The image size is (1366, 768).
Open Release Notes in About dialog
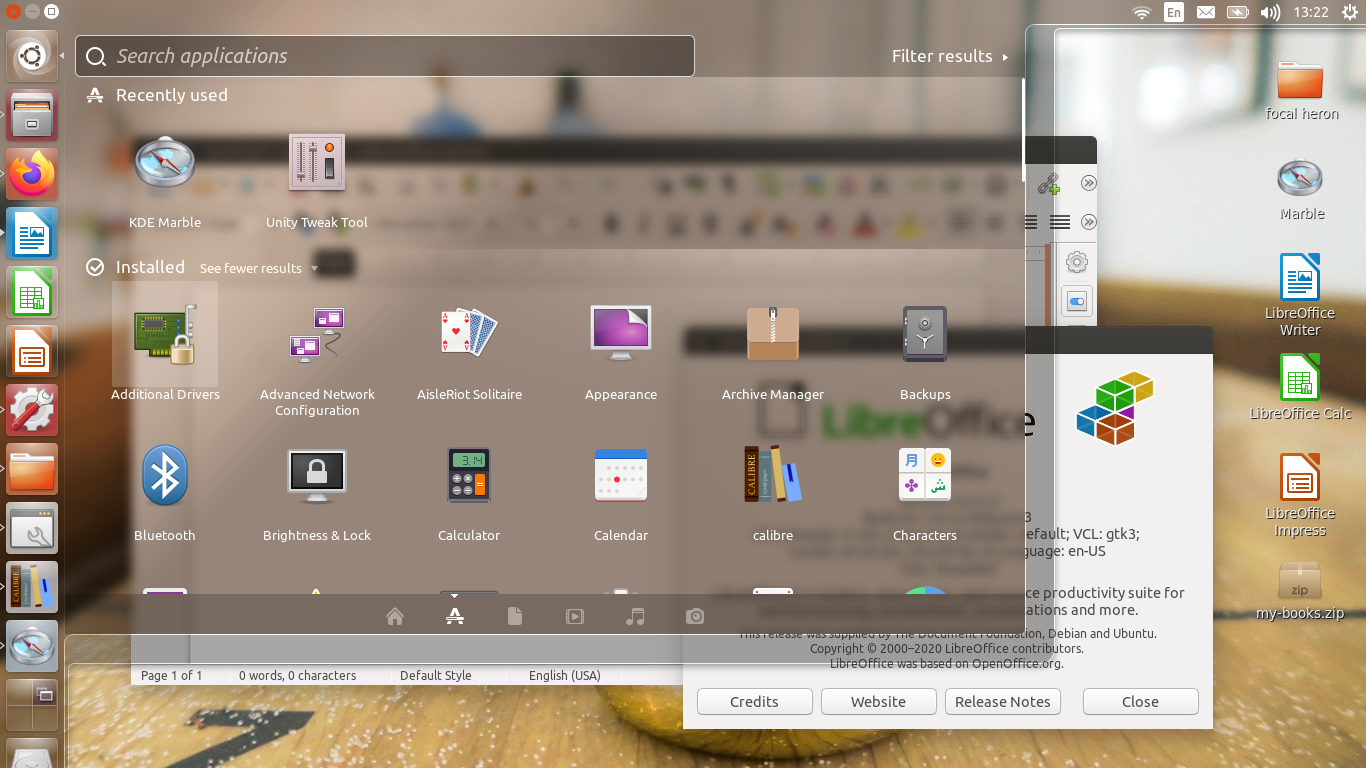1002,702
